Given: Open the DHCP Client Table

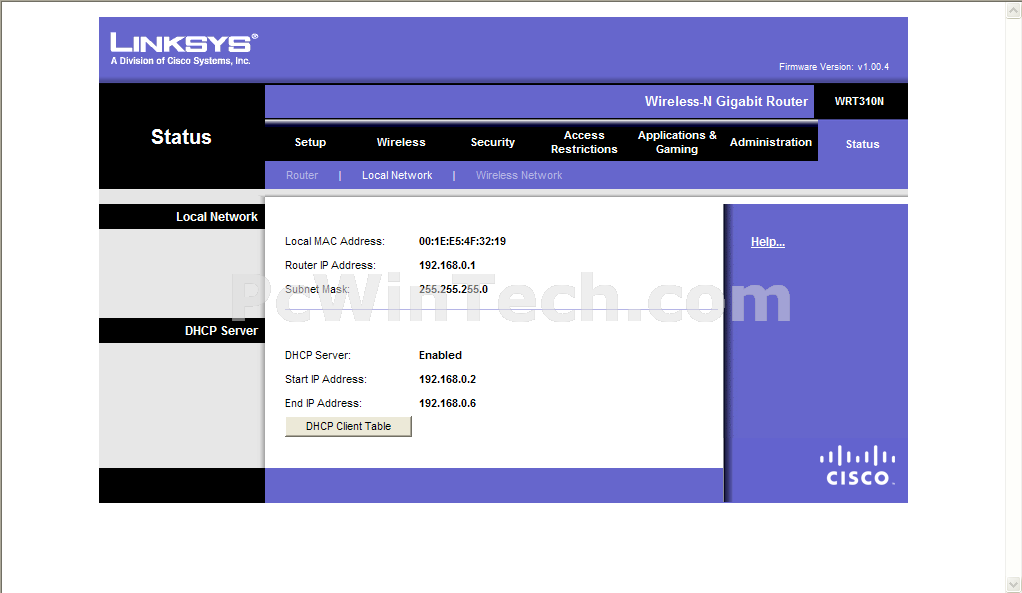Looking at the screenshot, I should click(x=348, y=426).
